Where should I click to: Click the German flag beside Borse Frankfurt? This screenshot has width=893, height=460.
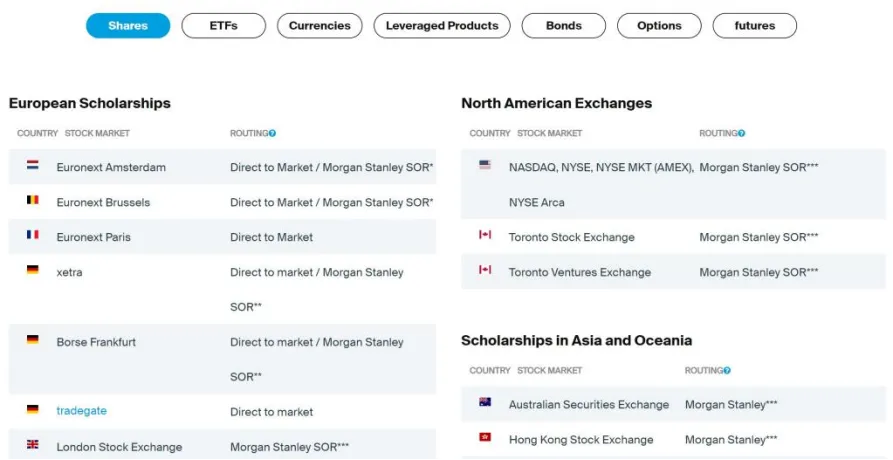click(x=32, y=340)
